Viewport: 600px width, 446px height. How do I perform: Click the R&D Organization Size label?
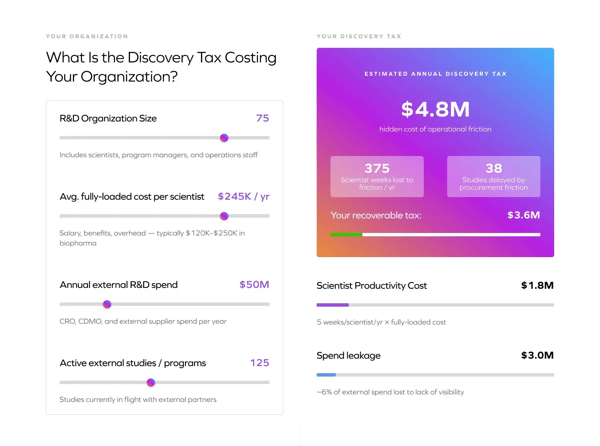pyautogui.click(x=108, y=118)
